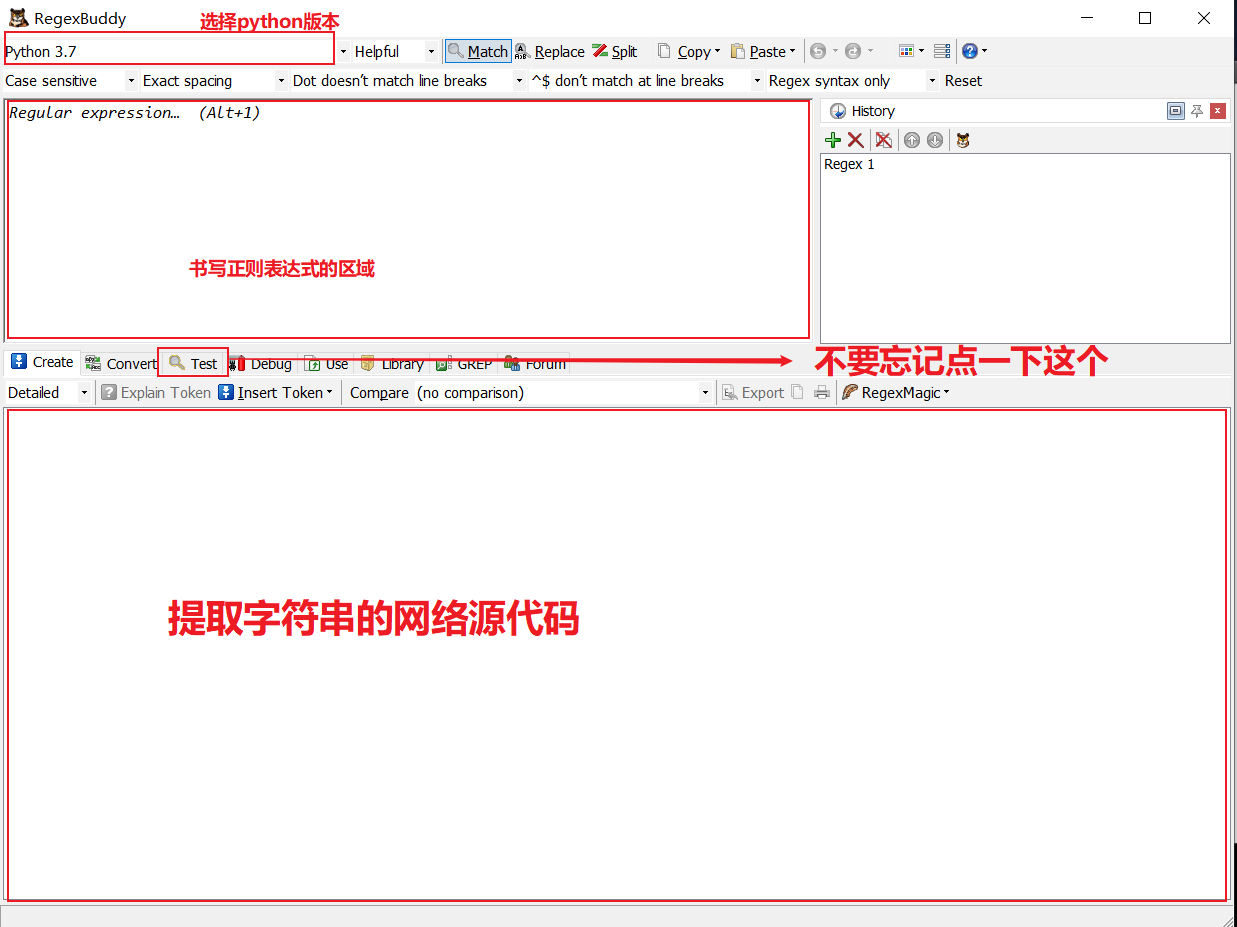
Task: Switch to Replace mode
Action: coord(550,51)
